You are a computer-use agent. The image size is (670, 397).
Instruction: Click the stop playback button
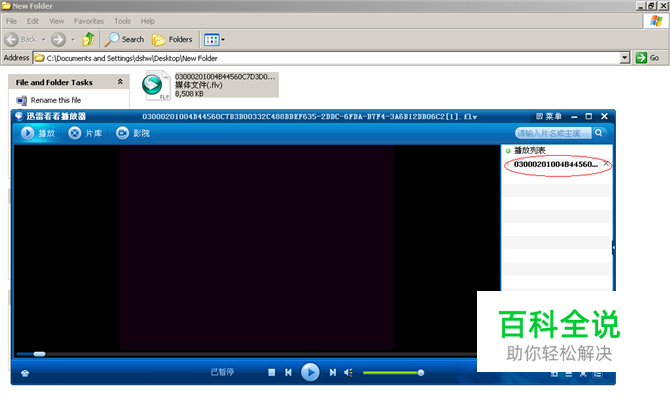pyautogui.click(x=271, y=373)
